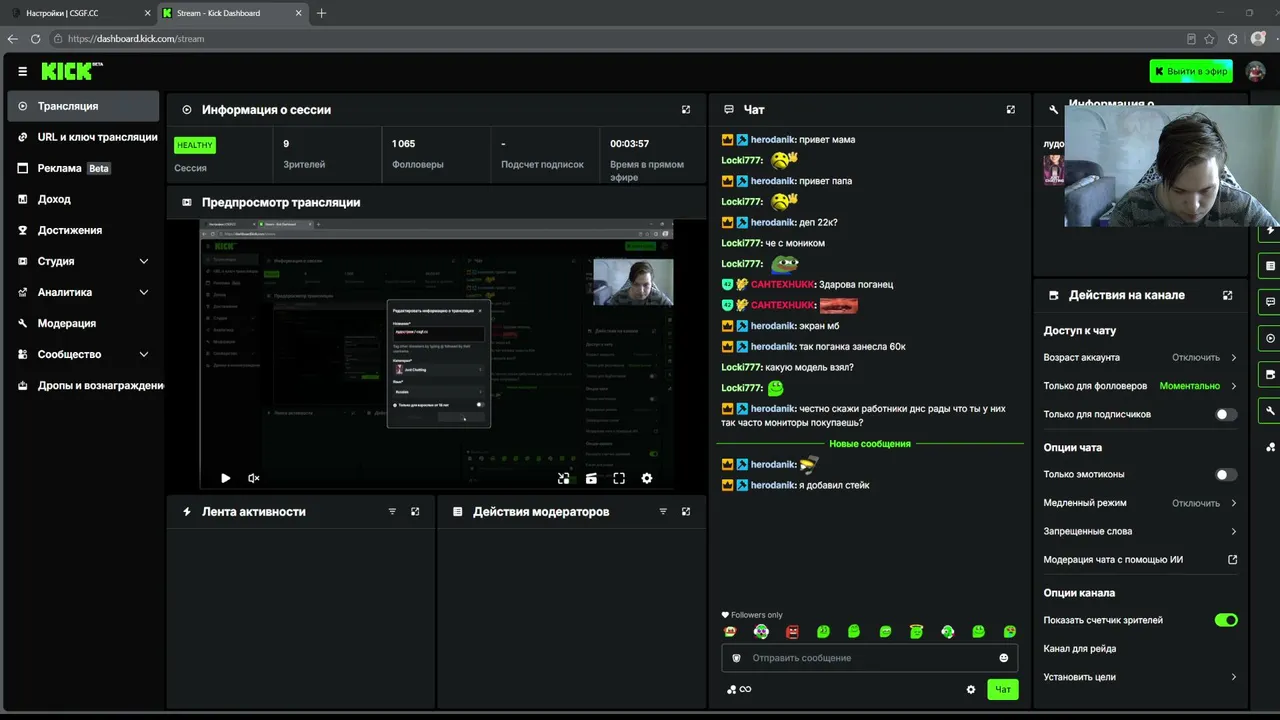Click username CAHTEXHUKK saying Здарова поганец
1280x720 pixels.
[782, 285]
